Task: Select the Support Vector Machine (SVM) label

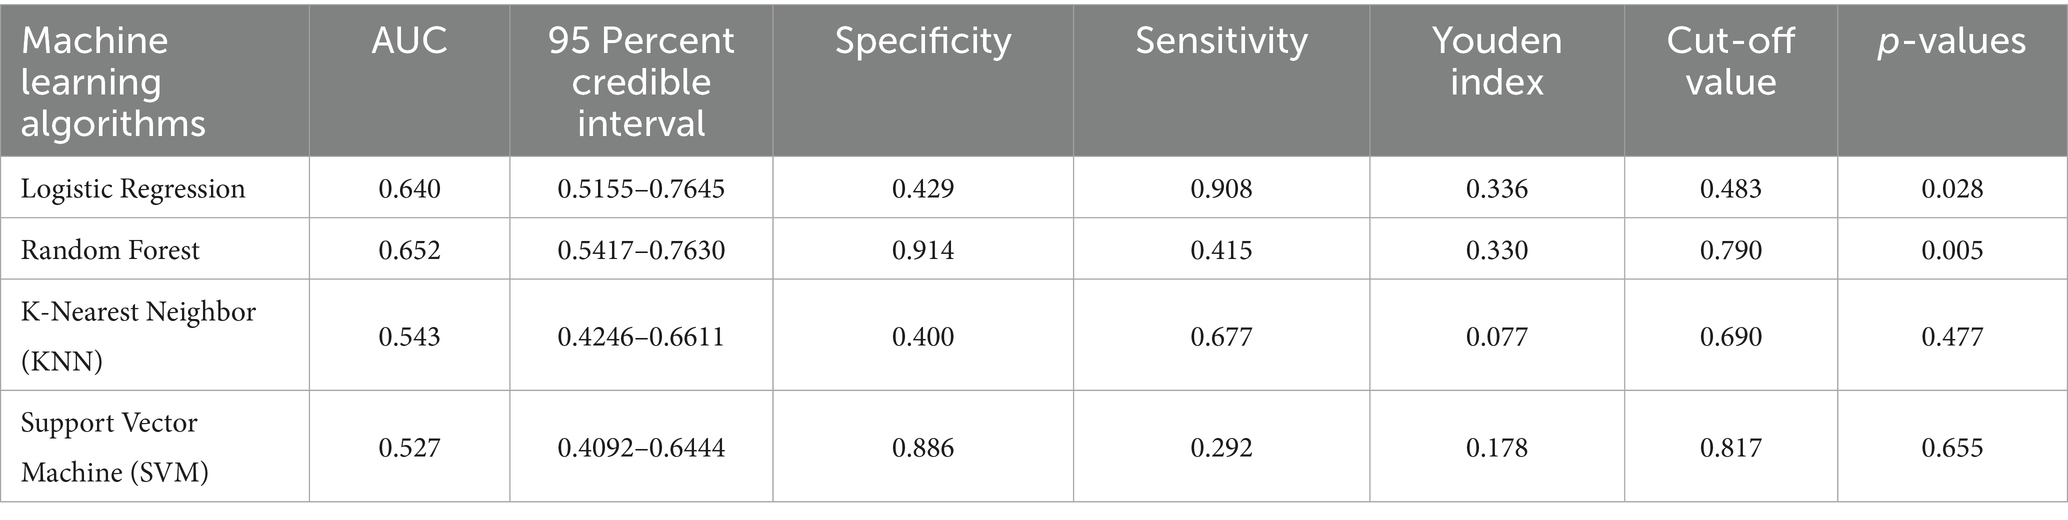Action: (x=115, y=447)
